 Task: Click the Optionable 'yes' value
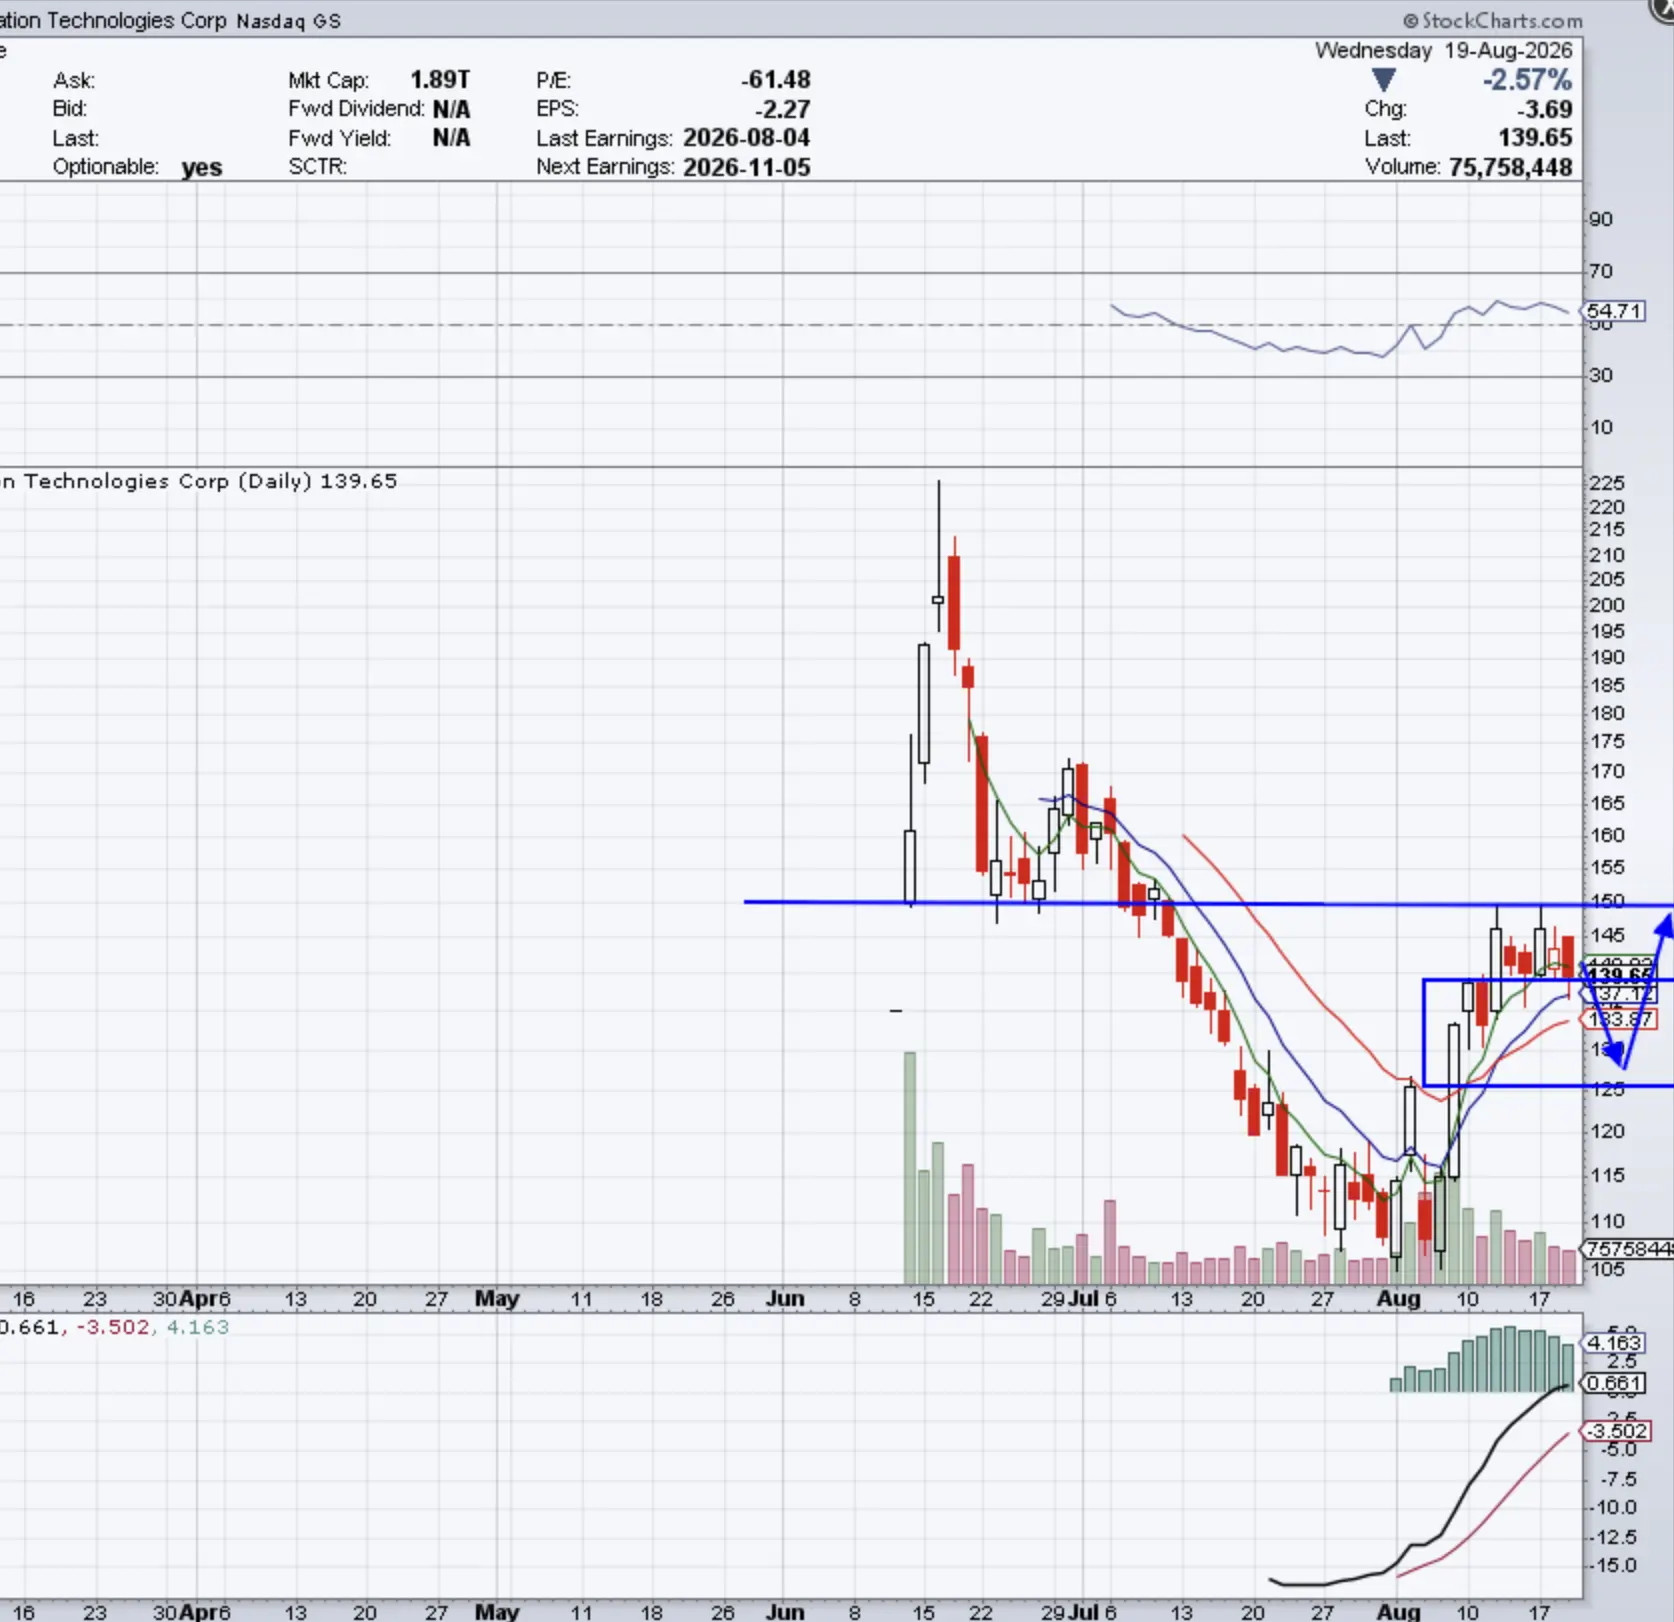pyautogui.click(x=202, y=168)
